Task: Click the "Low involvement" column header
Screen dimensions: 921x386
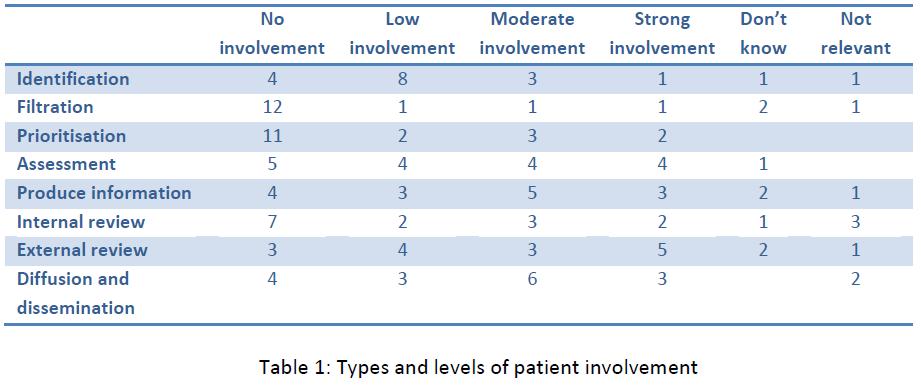Action: coord(402,33)
